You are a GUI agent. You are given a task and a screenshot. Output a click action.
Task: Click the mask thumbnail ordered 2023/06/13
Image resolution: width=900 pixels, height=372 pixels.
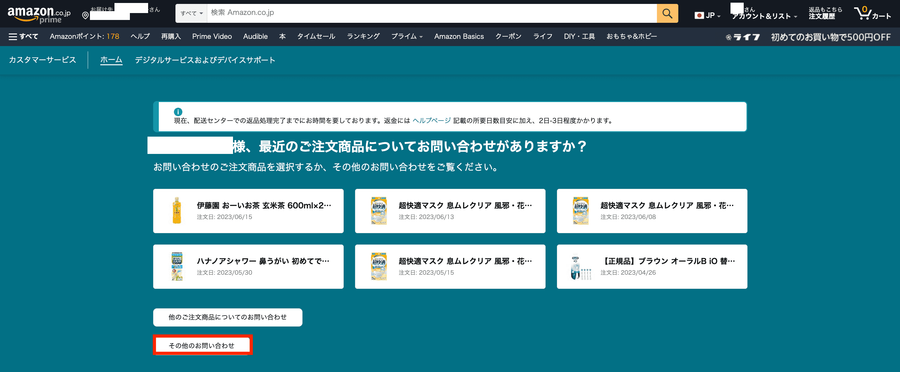pos(379,211)
